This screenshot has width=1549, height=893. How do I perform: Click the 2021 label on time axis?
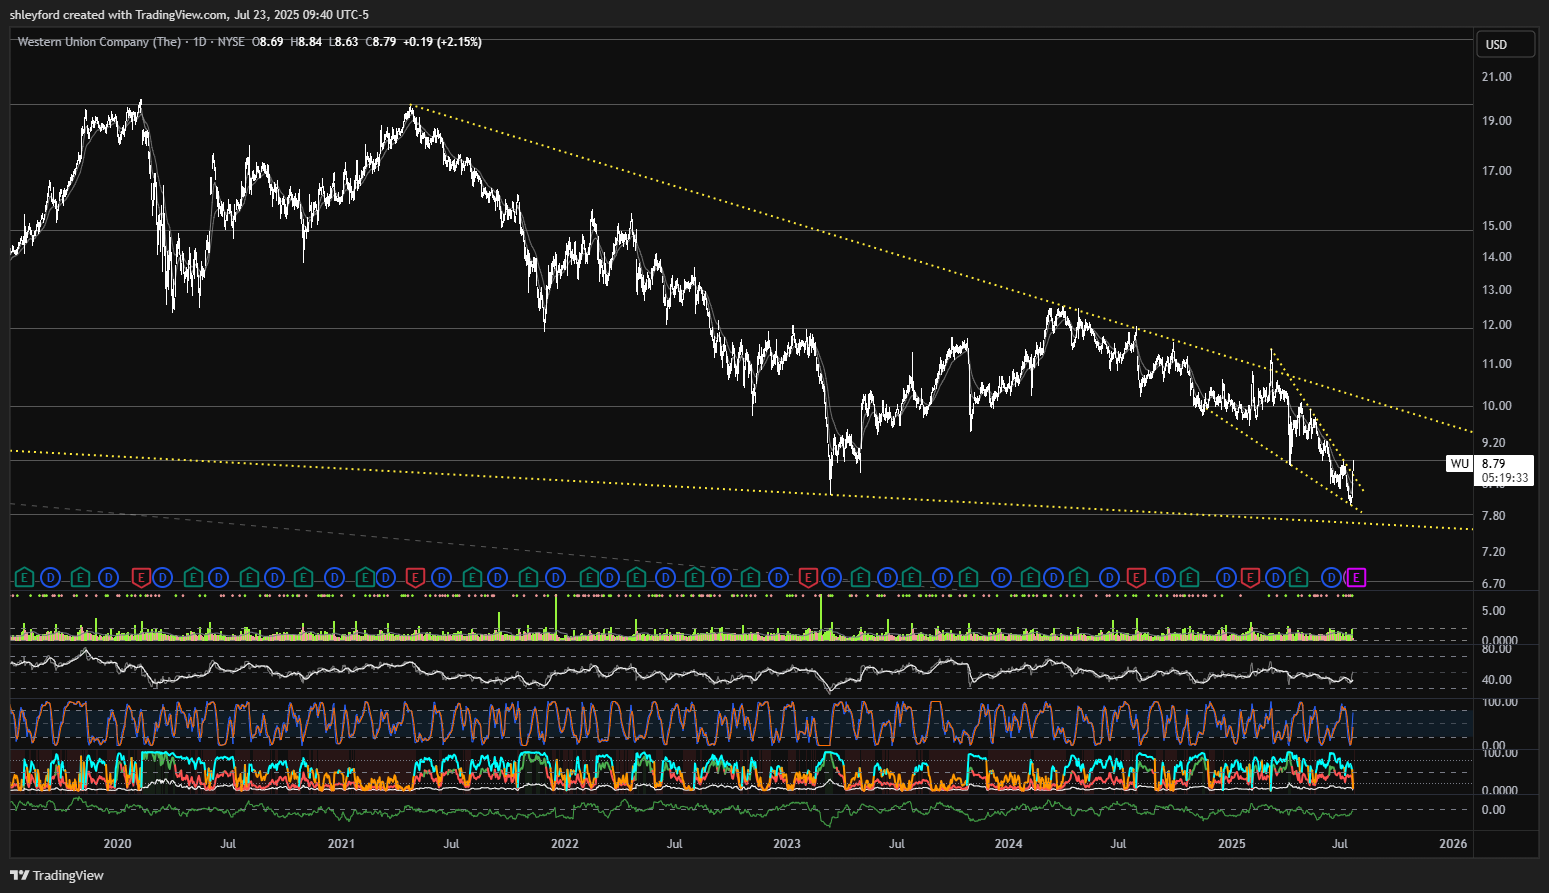(341, 844)
